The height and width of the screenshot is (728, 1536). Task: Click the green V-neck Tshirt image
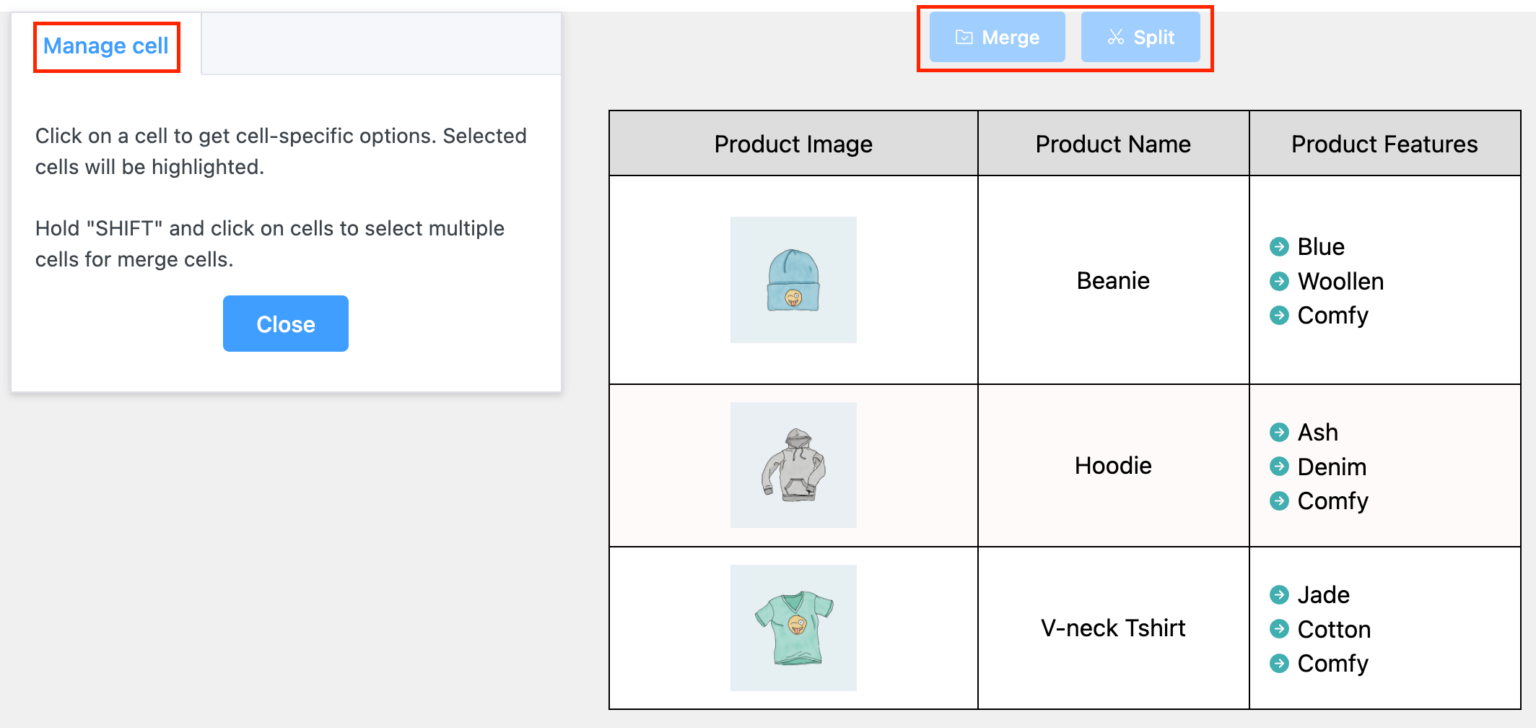coord(793,628)
